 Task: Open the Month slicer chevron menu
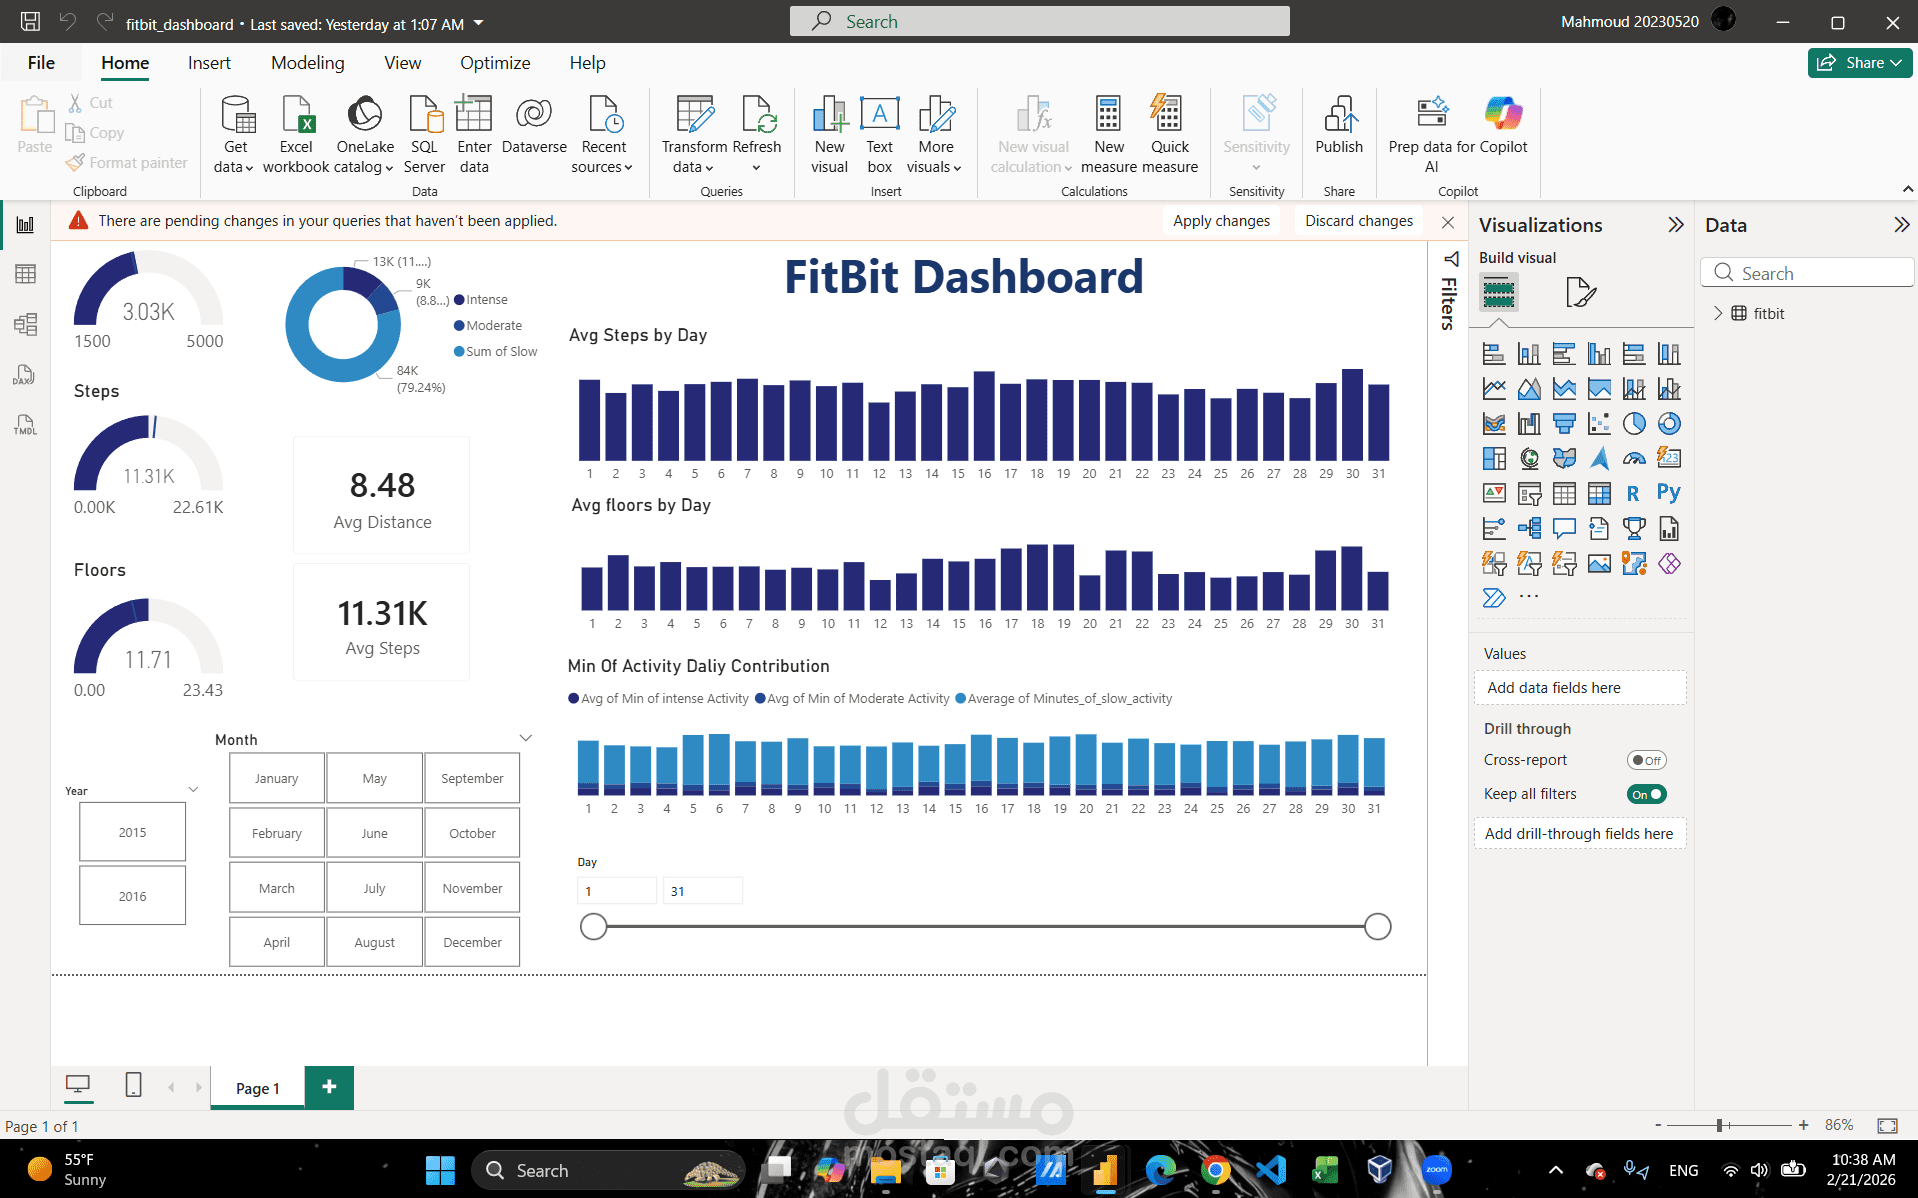coord(526,738)
